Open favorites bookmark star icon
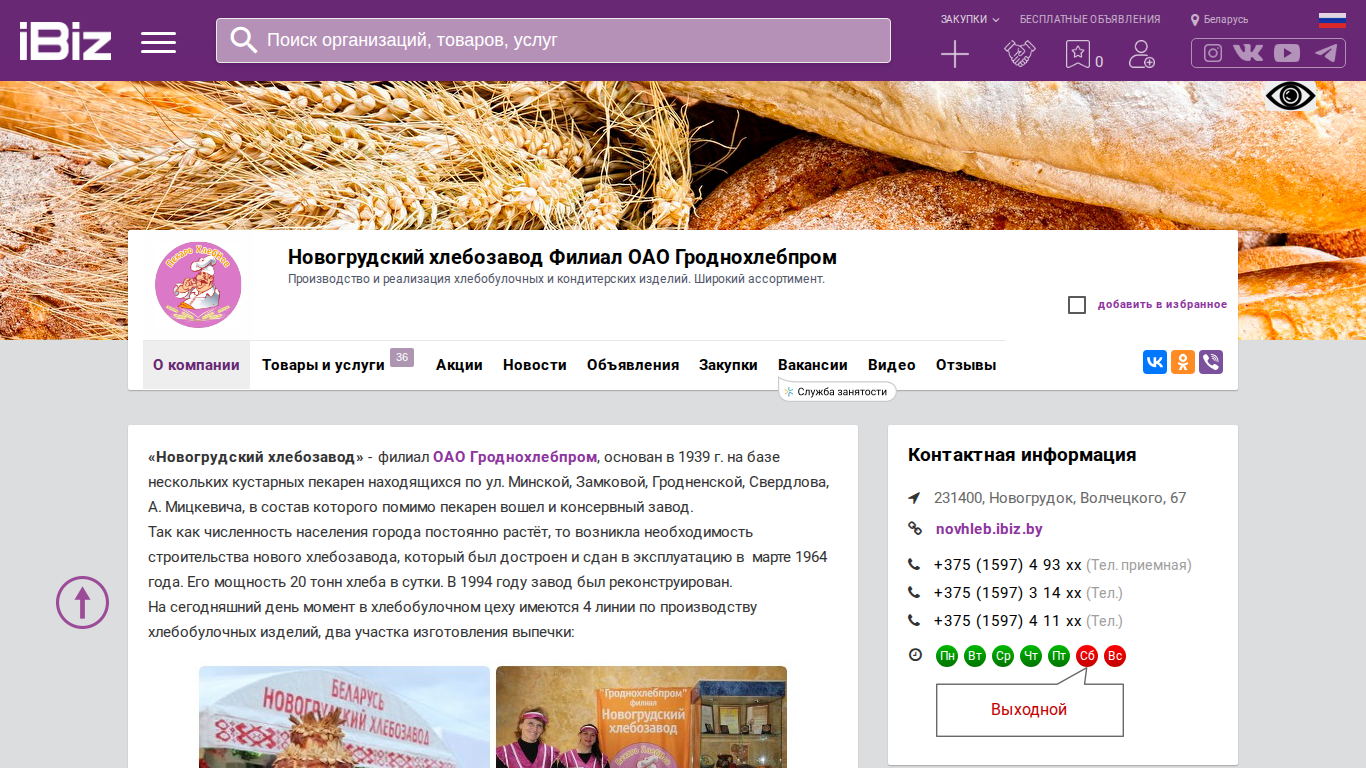This screenshot has height=768, width=1366. point(1078,54)
